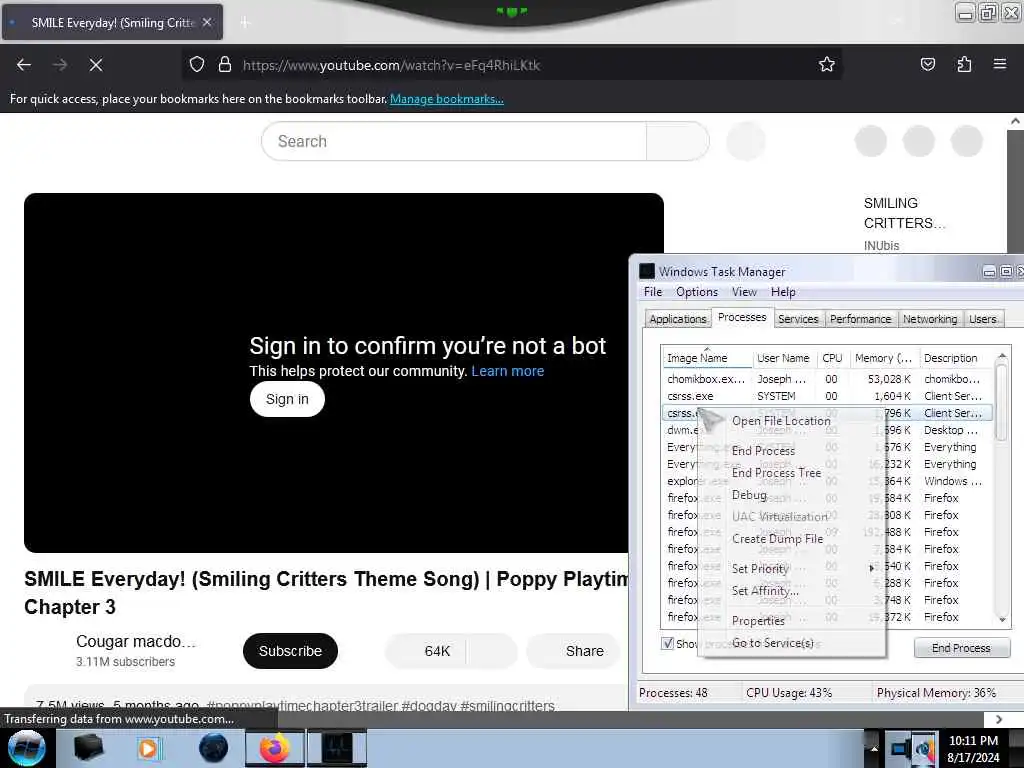Toggle Show processes from all users checkbox
This screenshot has height=768, width=1024.
(x=667, y=643)
